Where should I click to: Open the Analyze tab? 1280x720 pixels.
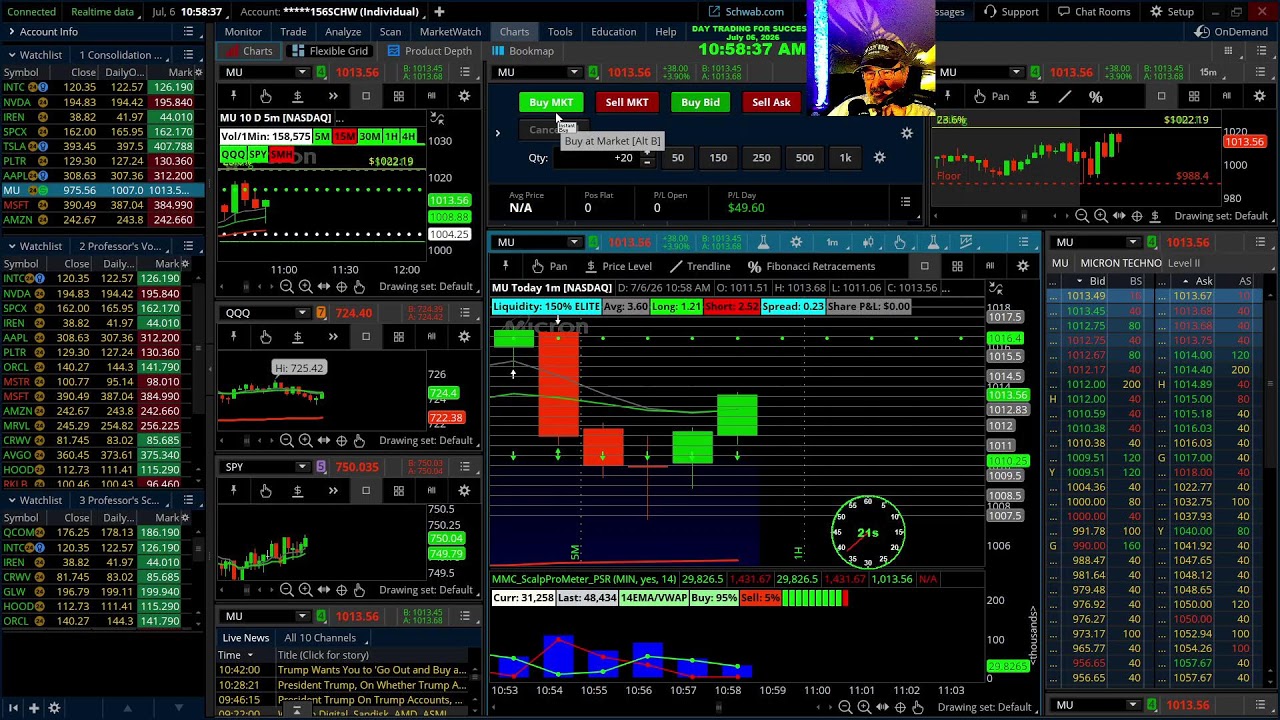pyautogui.click(x=343, y=31)
